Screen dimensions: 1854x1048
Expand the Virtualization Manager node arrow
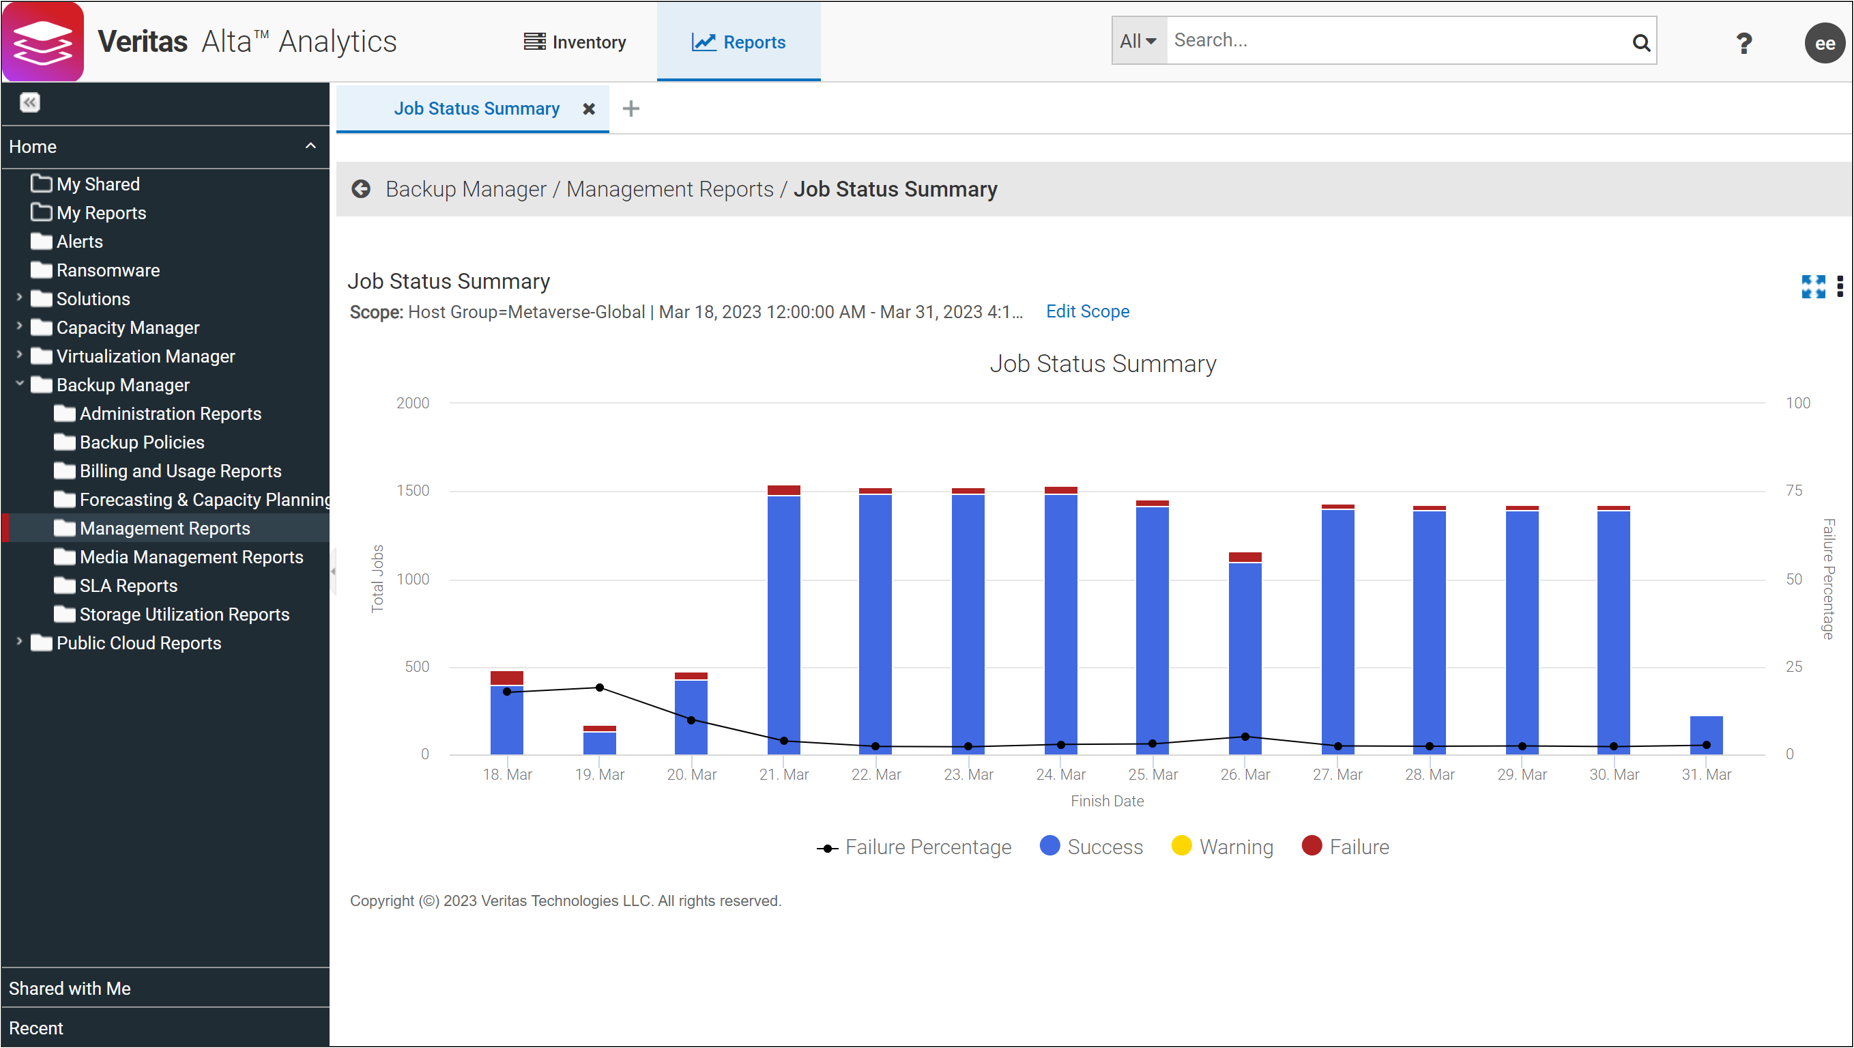pos(19,355)
